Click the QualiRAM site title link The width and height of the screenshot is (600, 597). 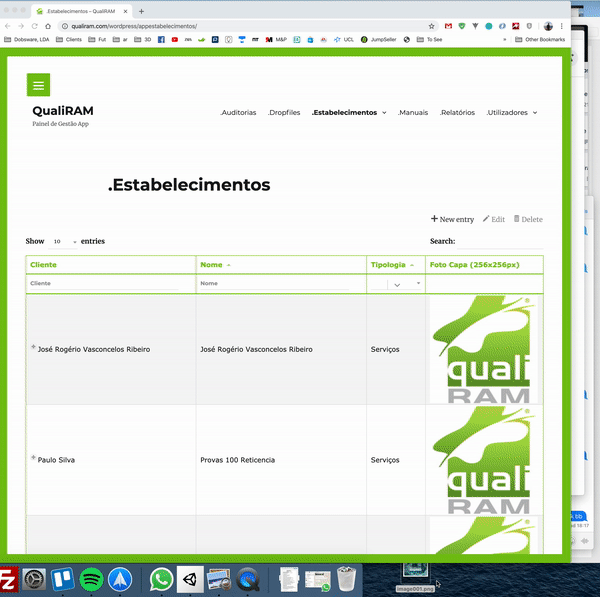[62, 110]
